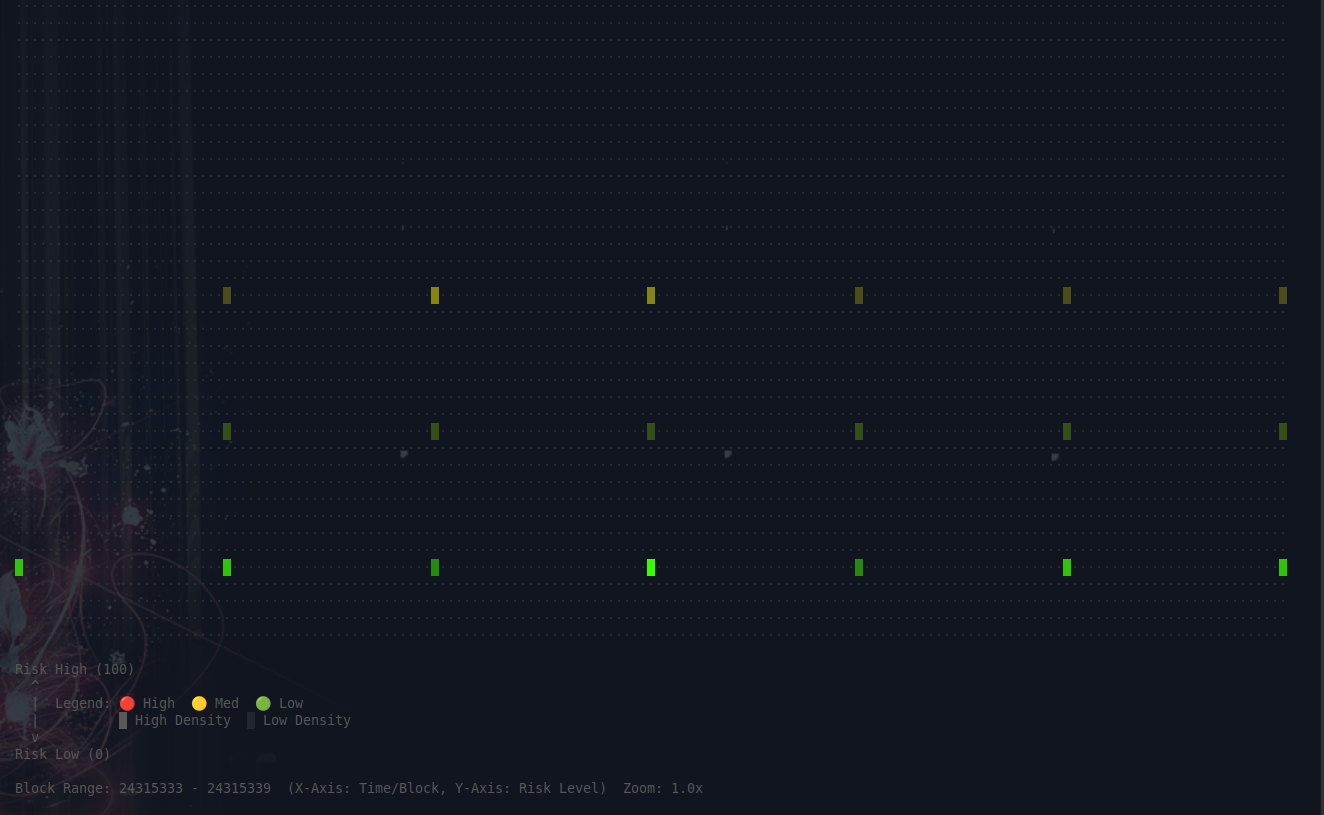1324x815 pixels.
Task: Click the Risk Low (0) axis label
Action: tap(63, 754)
